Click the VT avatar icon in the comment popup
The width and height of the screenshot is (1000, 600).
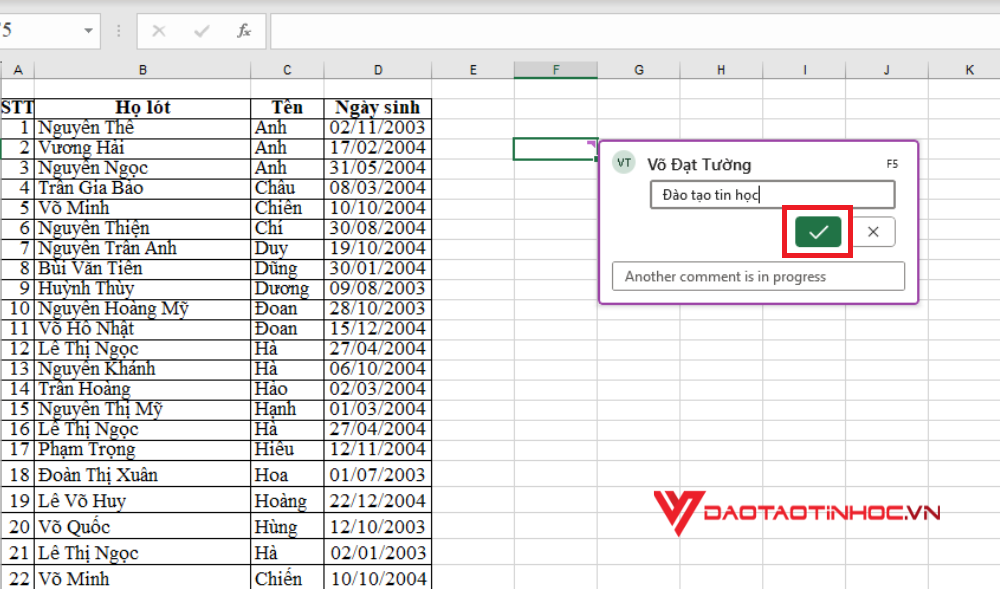[623, 162]
